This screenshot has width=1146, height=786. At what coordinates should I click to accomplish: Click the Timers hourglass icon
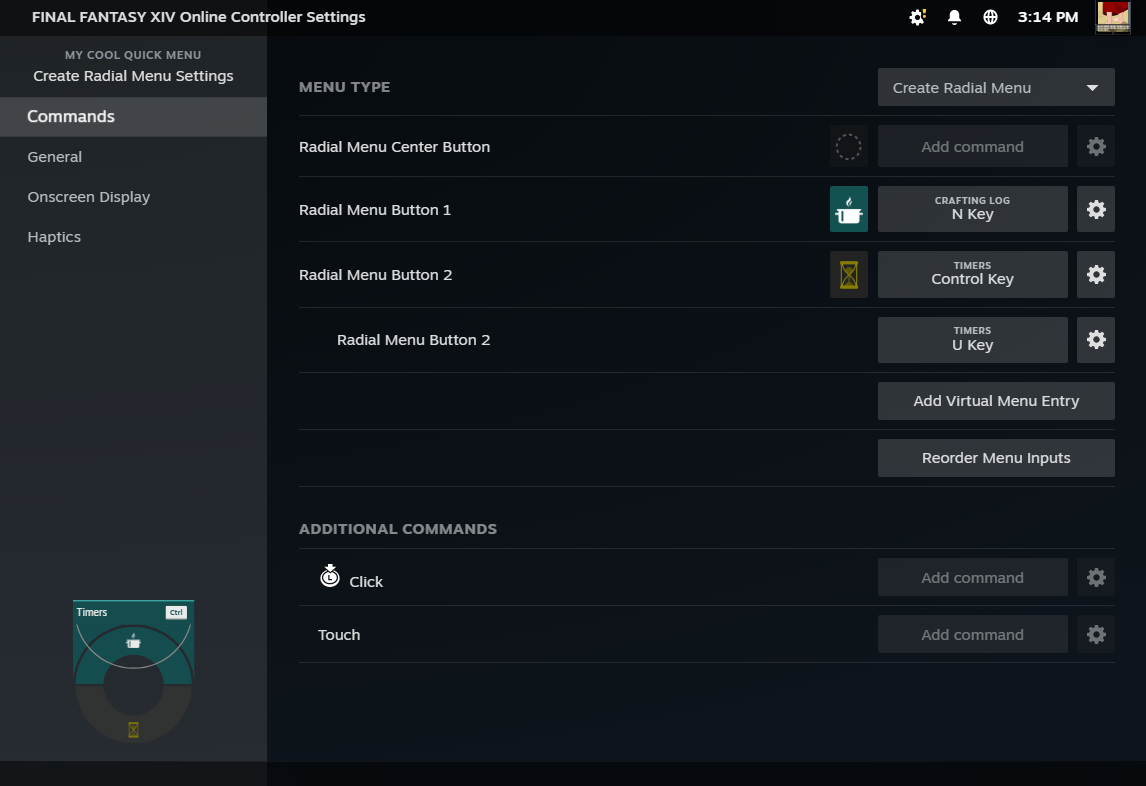coord(848,274)
